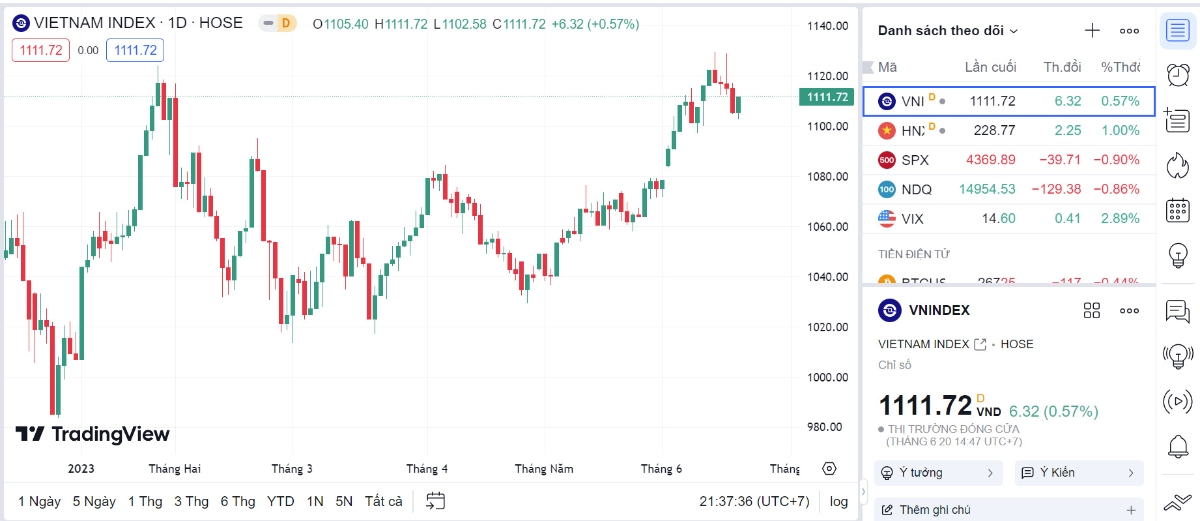
Task: Add symbol with the plus icon
Action: (1093, 31)
